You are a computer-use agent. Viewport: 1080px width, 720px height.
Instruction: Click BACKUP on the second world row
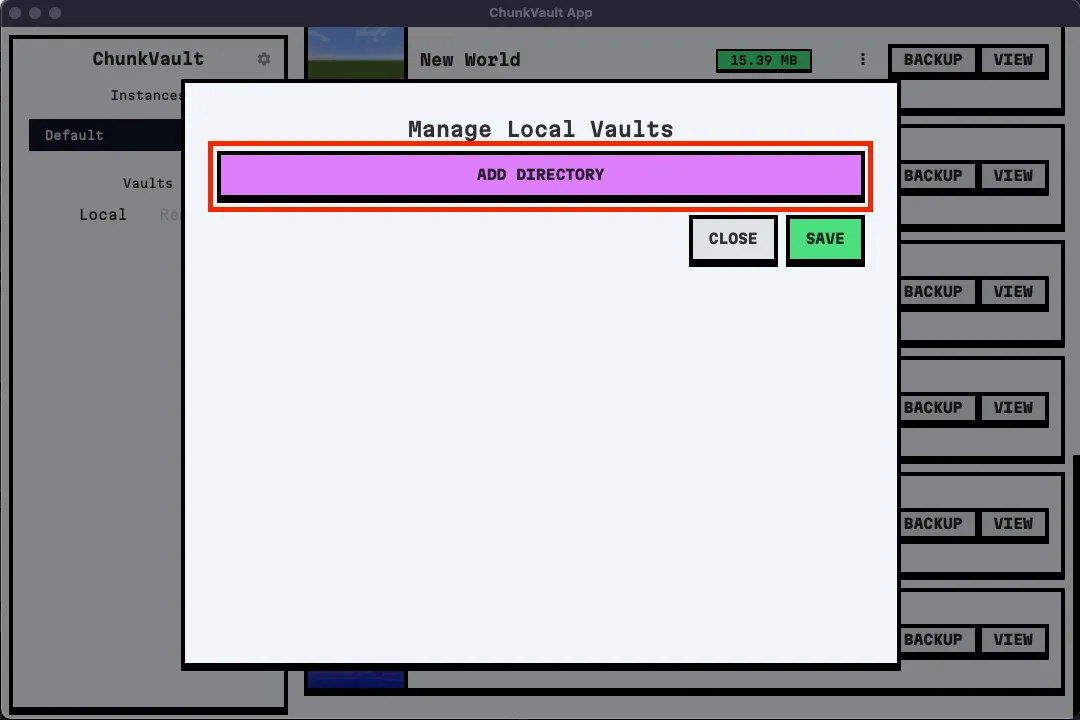tap(936, 175)
